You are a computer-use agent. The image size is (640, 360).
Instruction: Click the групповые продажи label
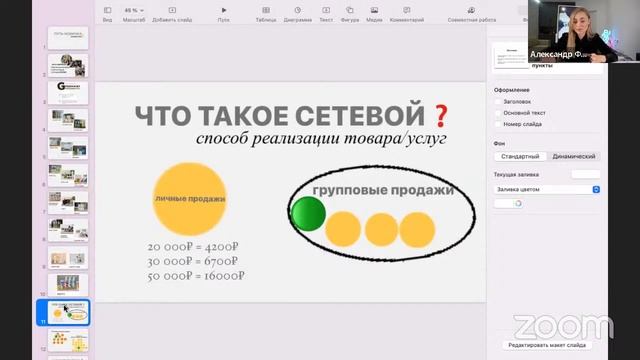(x=383, y=190)
